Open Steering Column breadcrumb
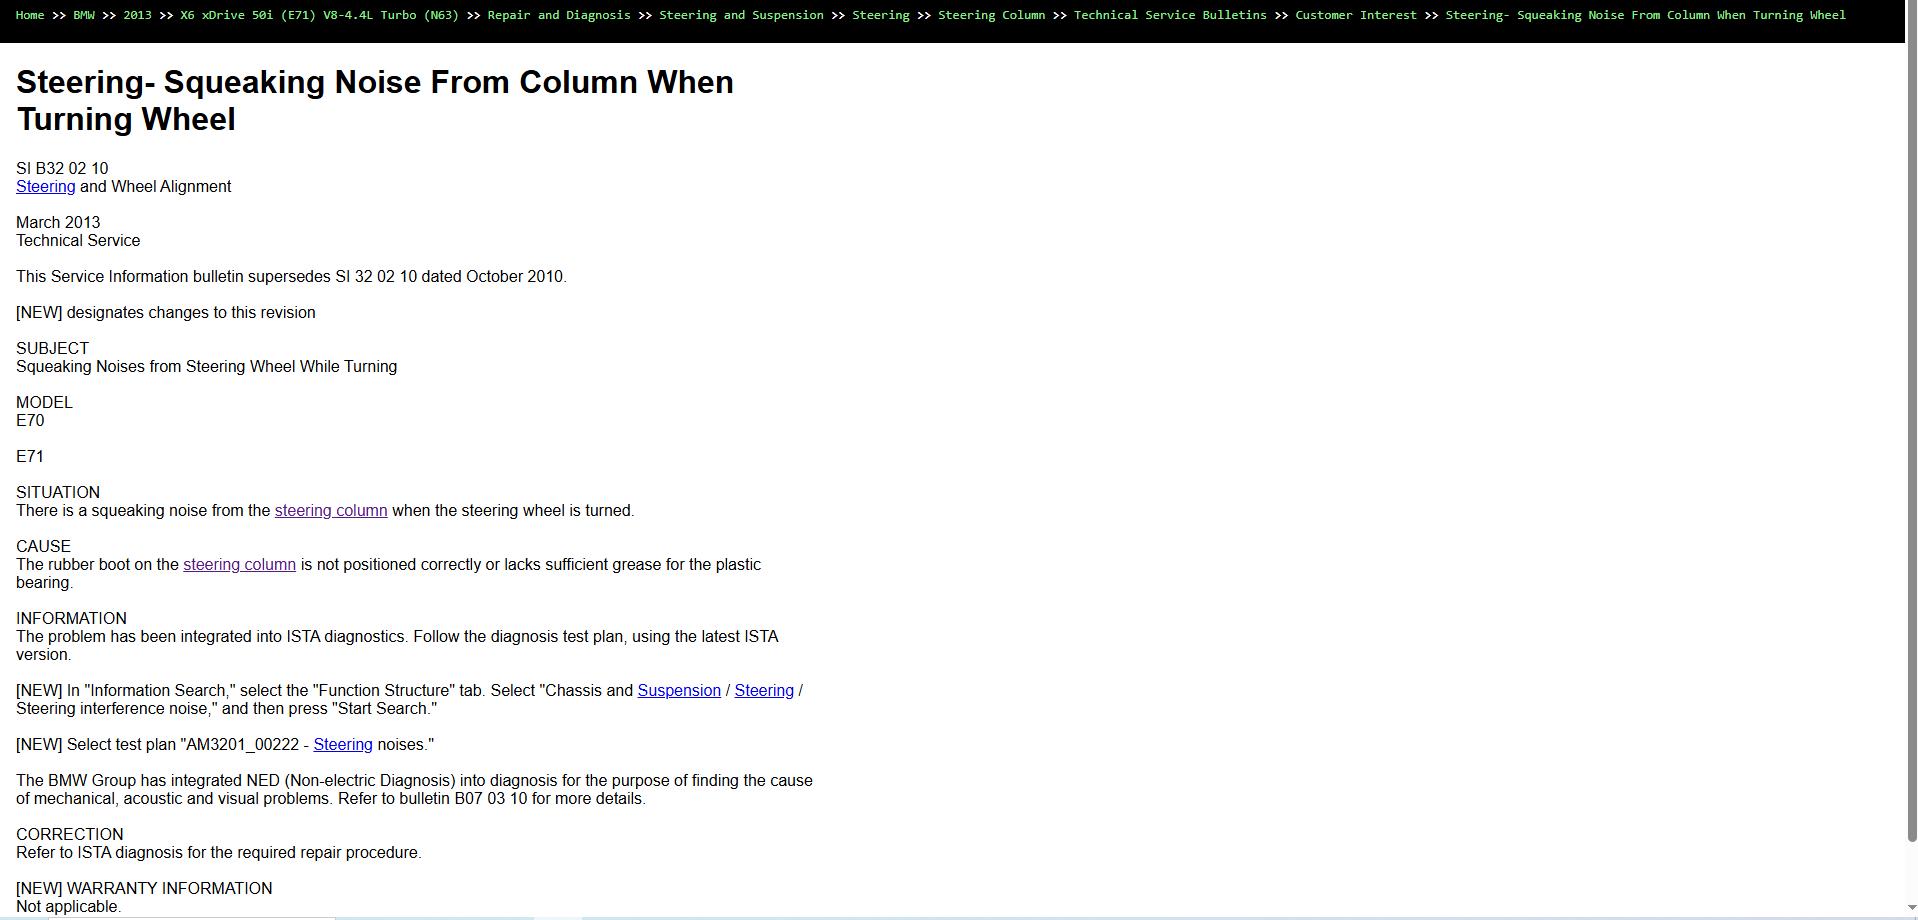 coord(991,15)
